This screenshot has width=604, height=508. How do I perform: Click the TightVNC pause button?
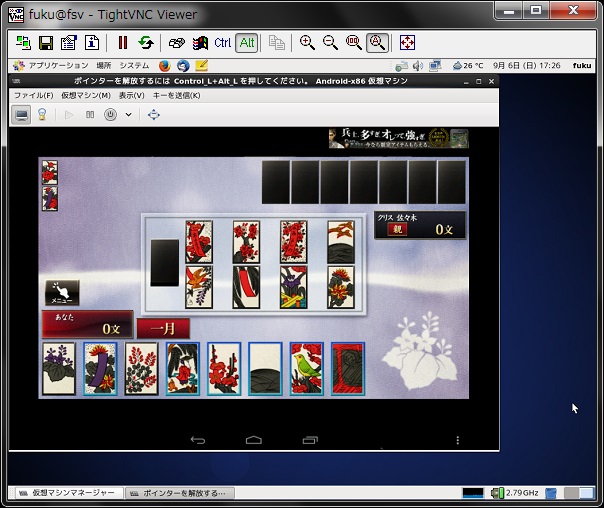[123, 42]
